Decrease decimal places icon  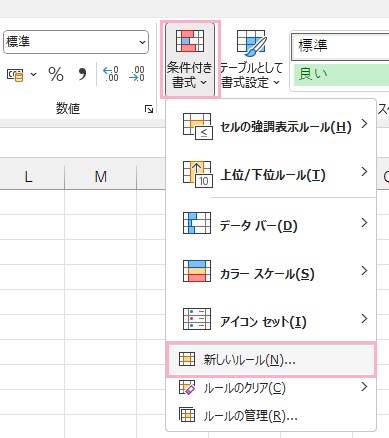coord(137,74)
